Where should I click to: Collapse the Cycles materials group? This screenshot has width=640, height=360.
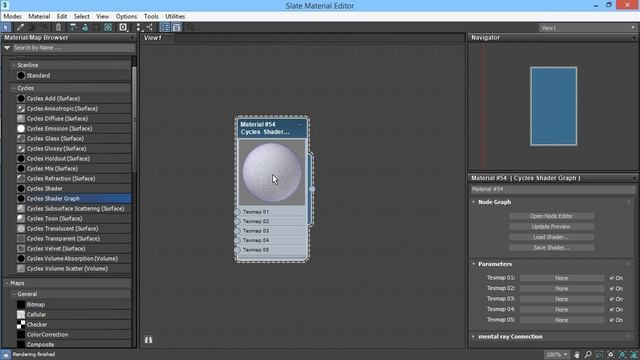click(14, 88)
